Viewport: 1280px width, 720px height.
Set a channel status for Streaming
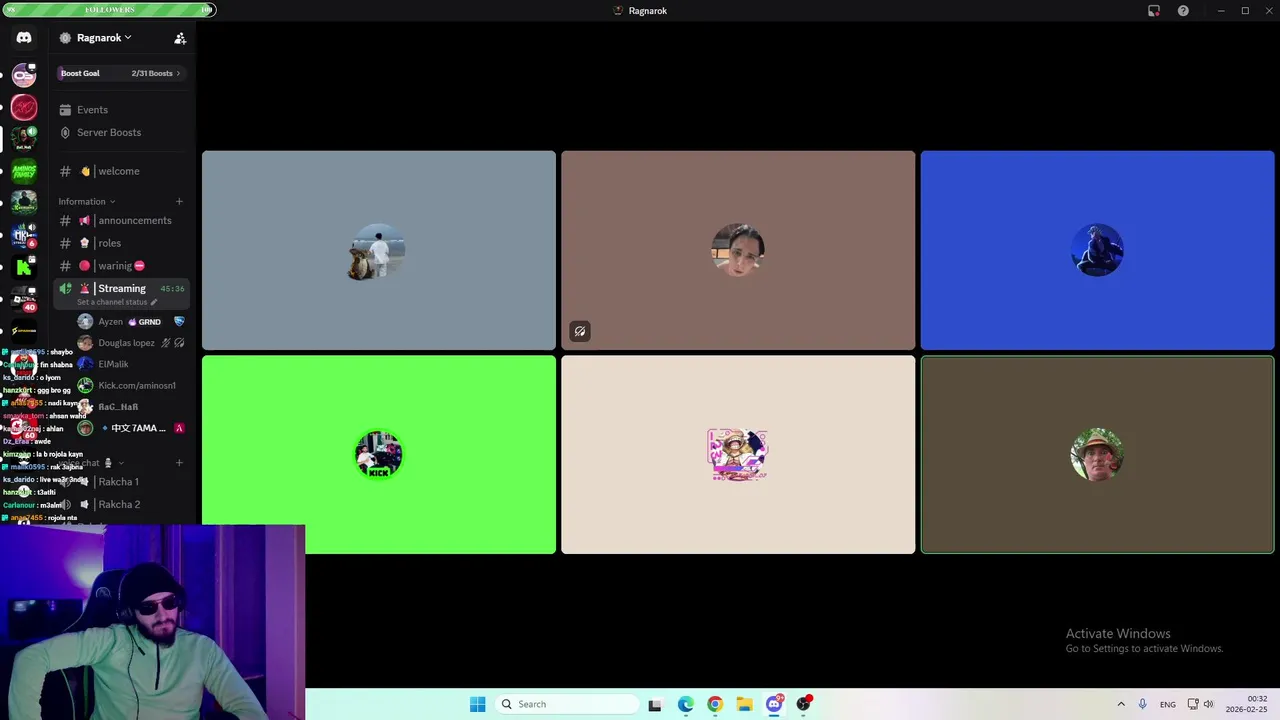[x=117, y=302]
